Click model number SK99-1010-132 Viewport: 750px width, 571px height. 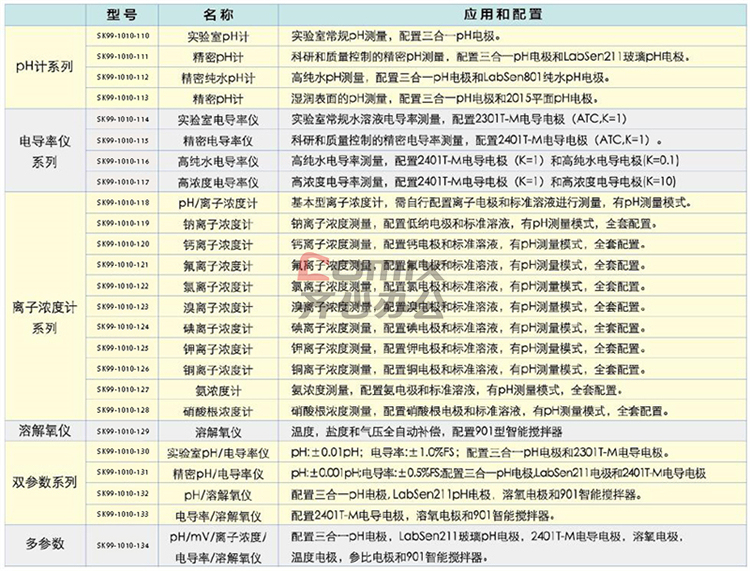[x=123, y=494]
